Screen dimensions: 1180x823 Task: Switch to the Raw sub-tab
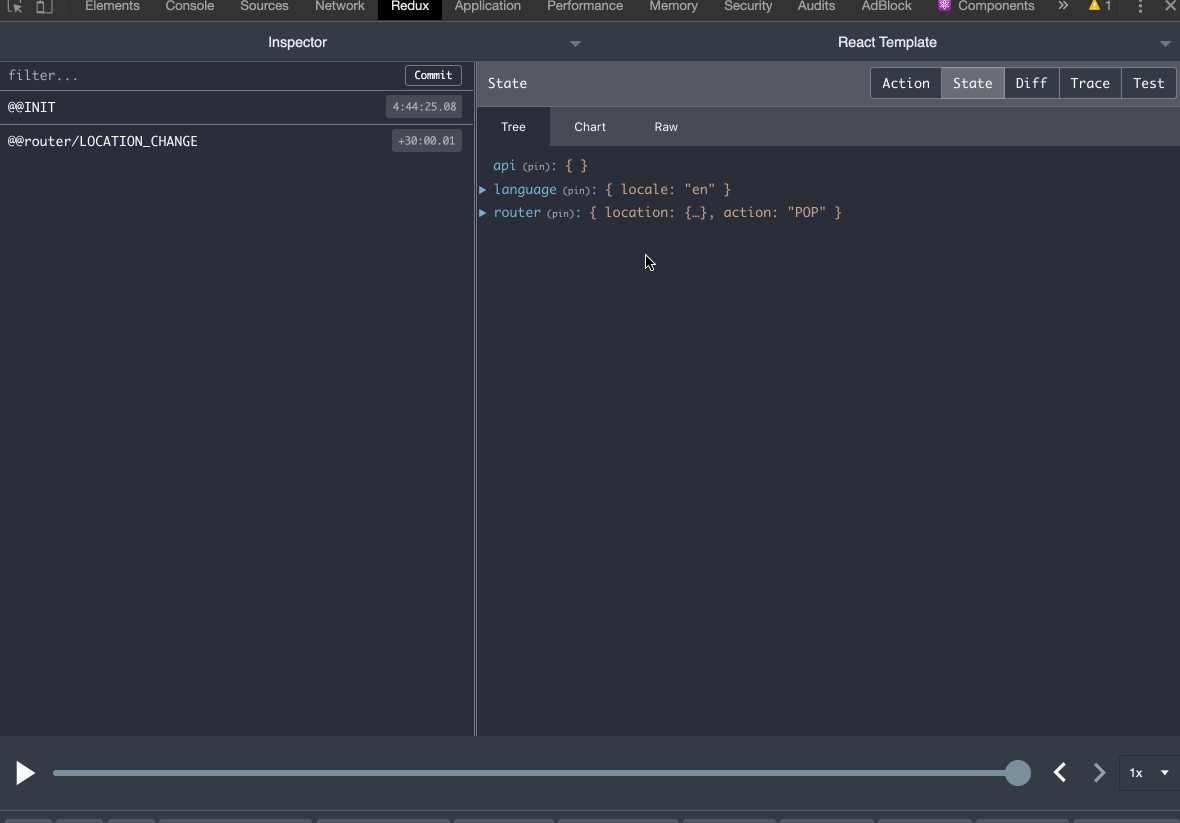666,126
